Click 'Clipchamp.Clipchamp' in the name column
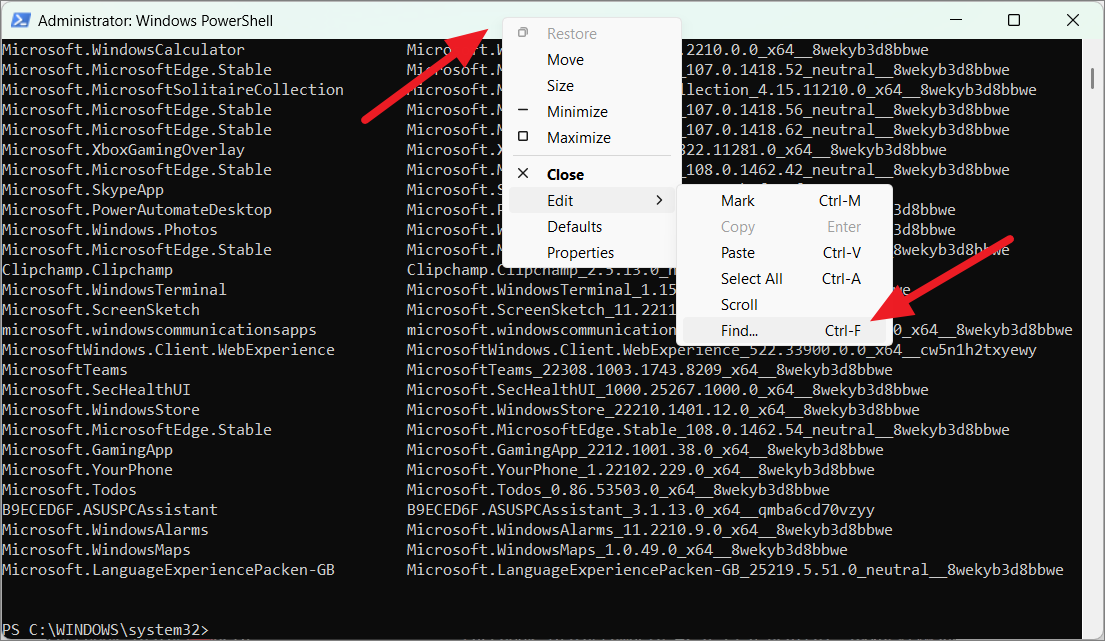Viewport: 1105px width, 641px height. pos(87,270)
